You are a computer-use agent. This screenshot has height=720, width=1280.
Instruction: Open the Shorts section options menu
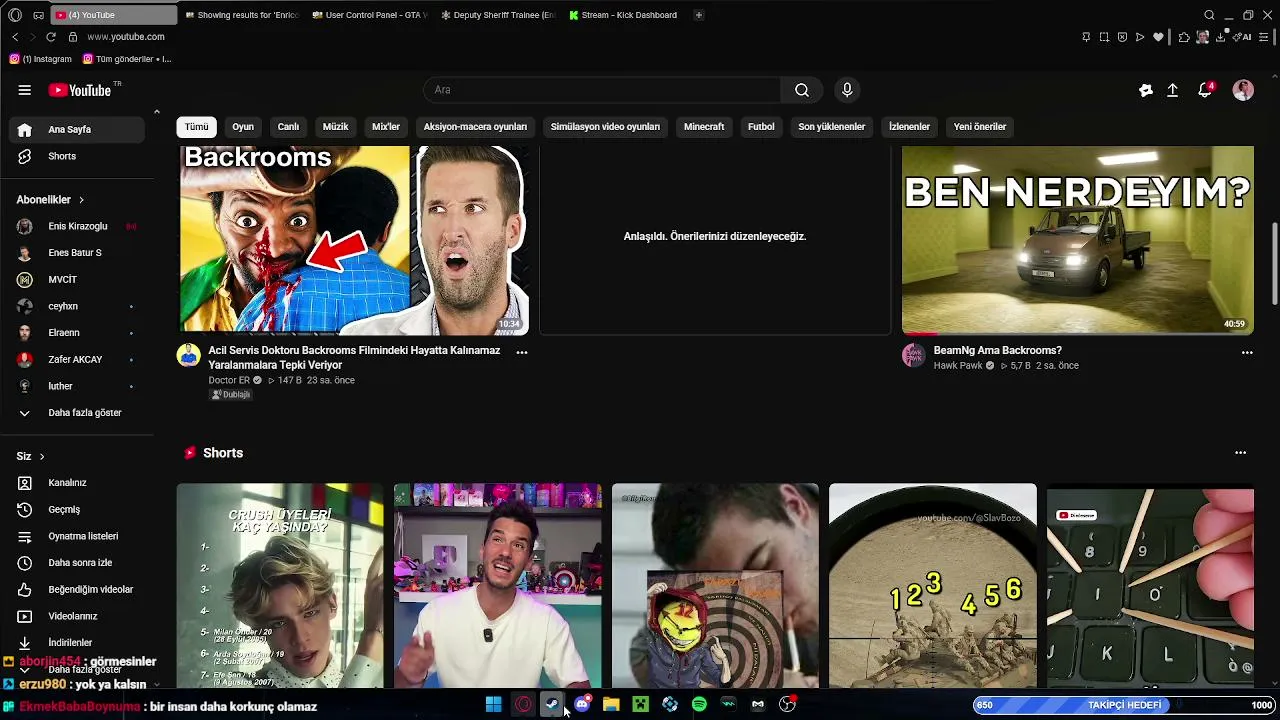(1241, 453)
